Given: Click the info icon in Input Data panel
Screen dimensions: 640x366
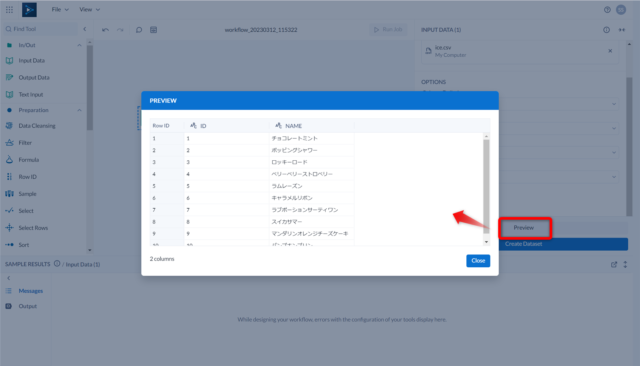Looking at the screenshot, I should click(607, 30).
